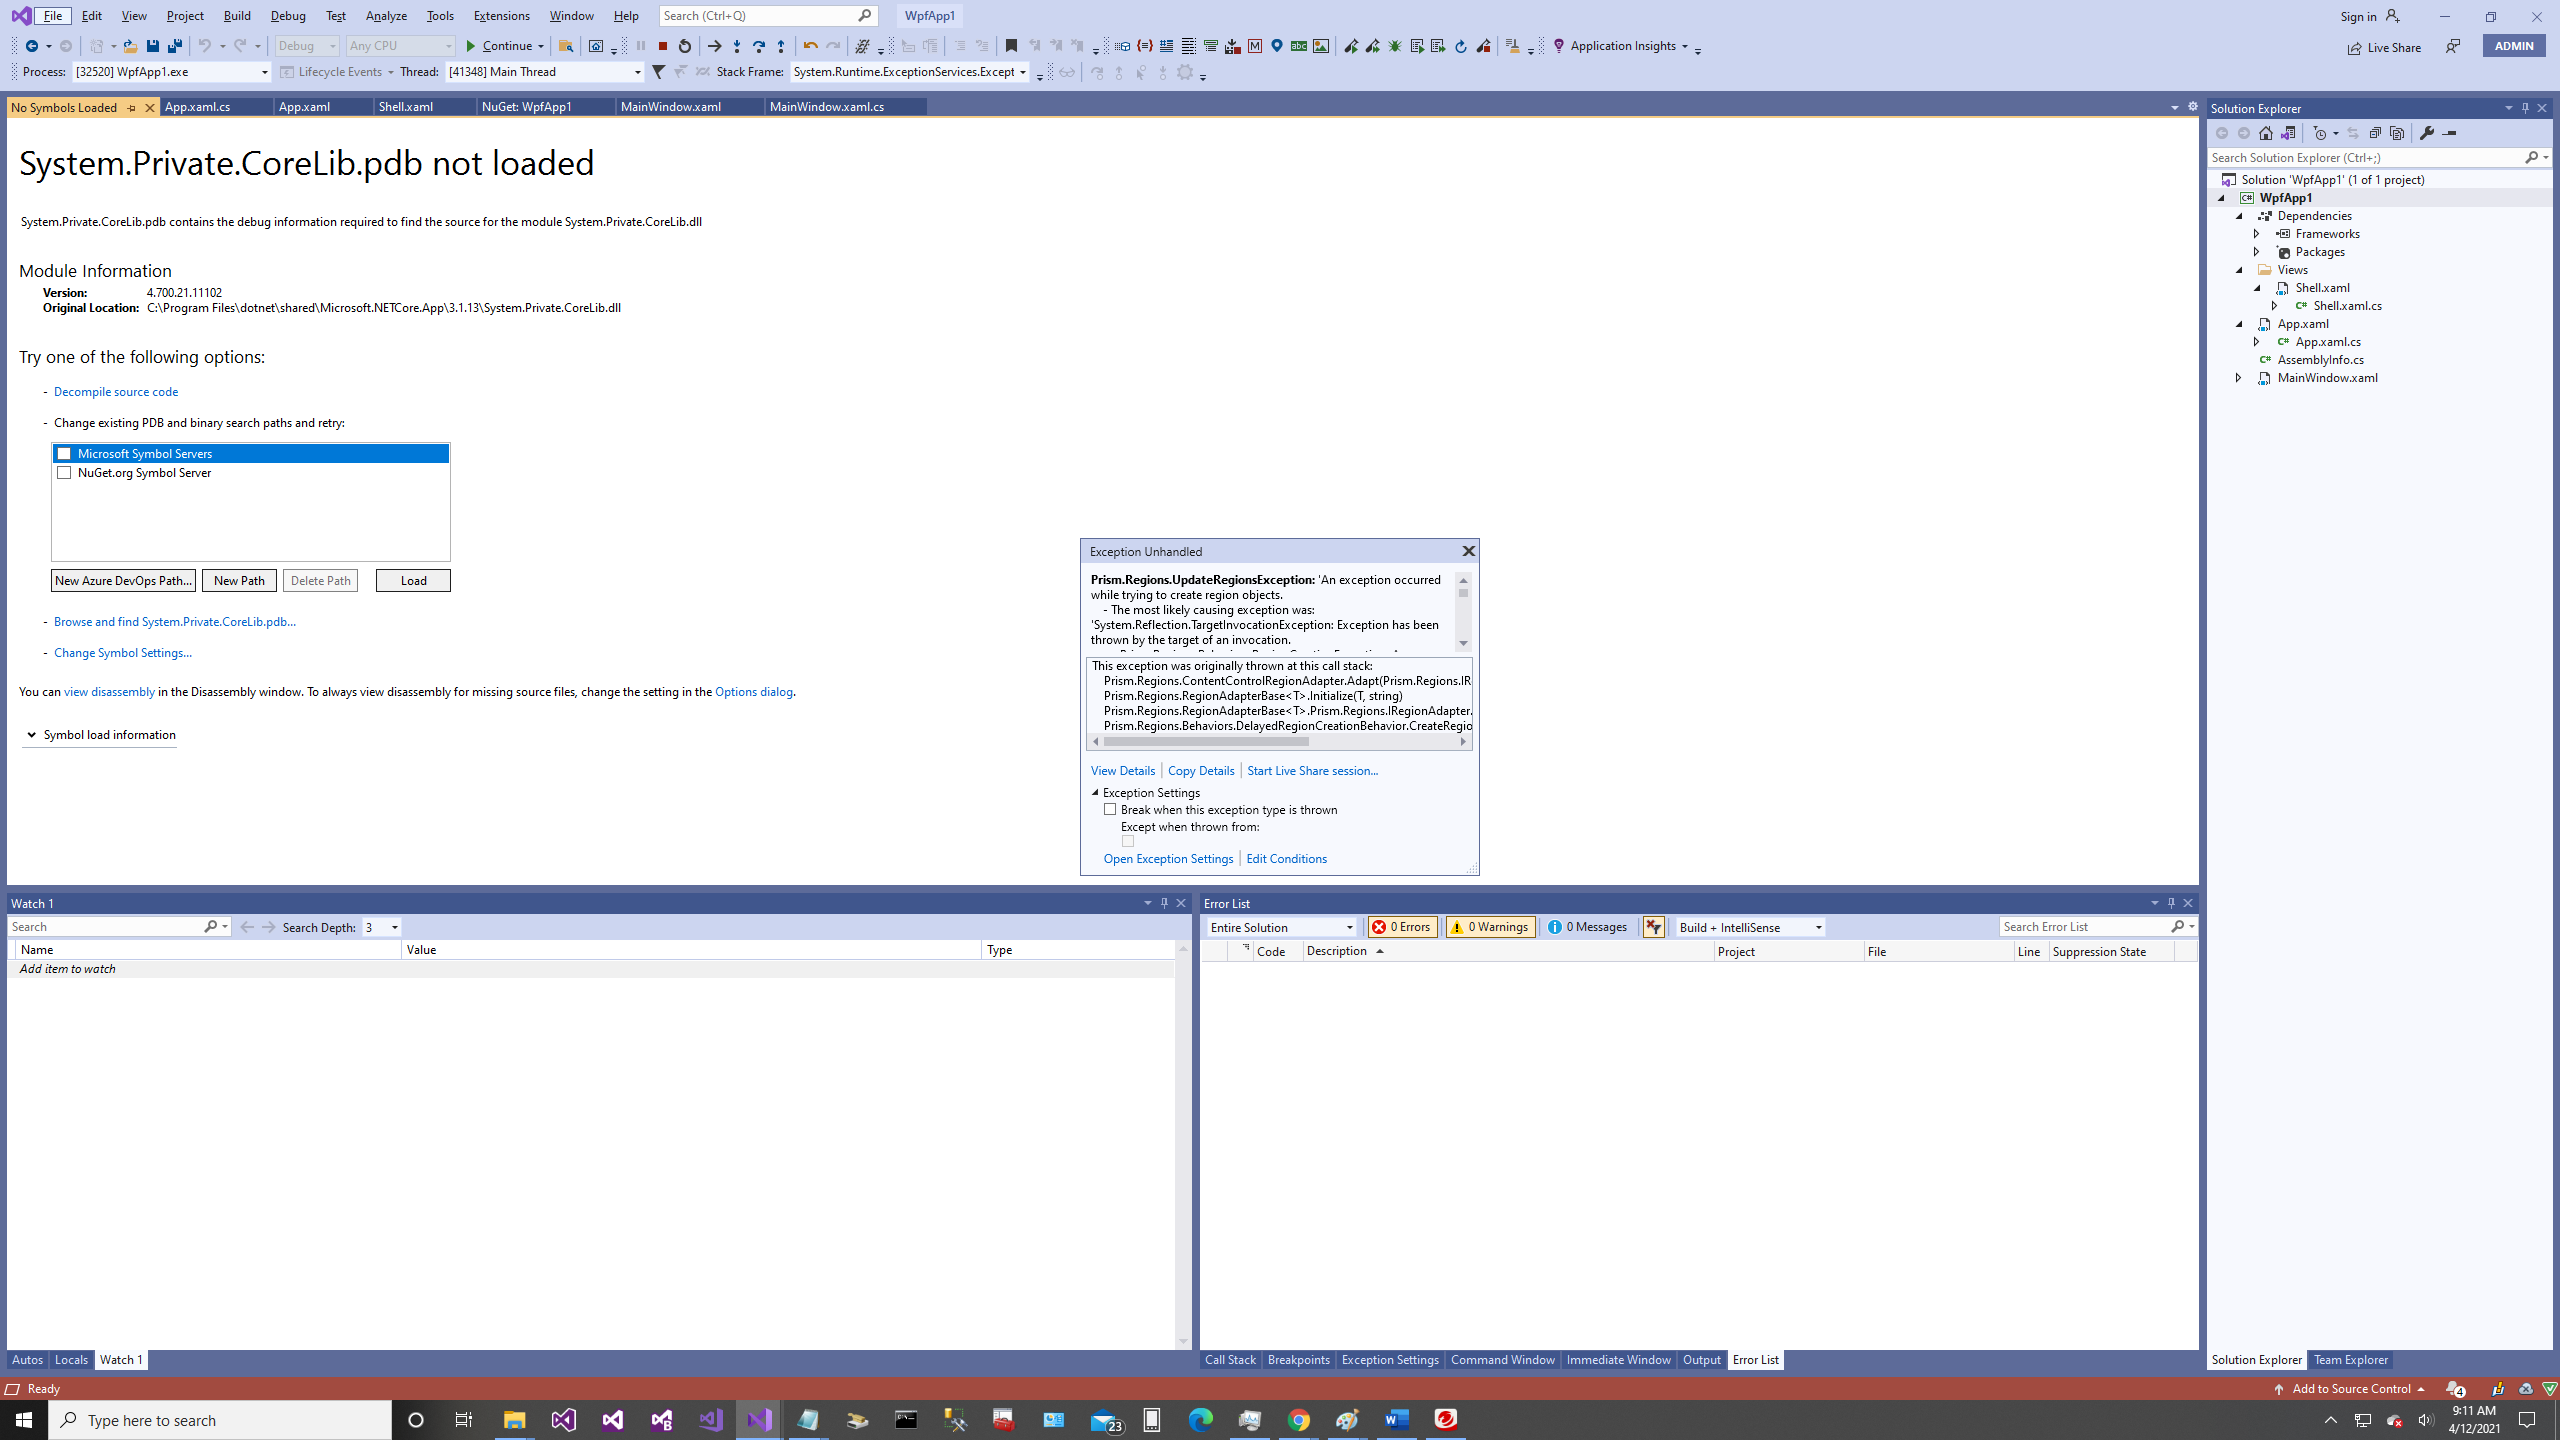Click the Load button for symbol paths

pos(412,580)
